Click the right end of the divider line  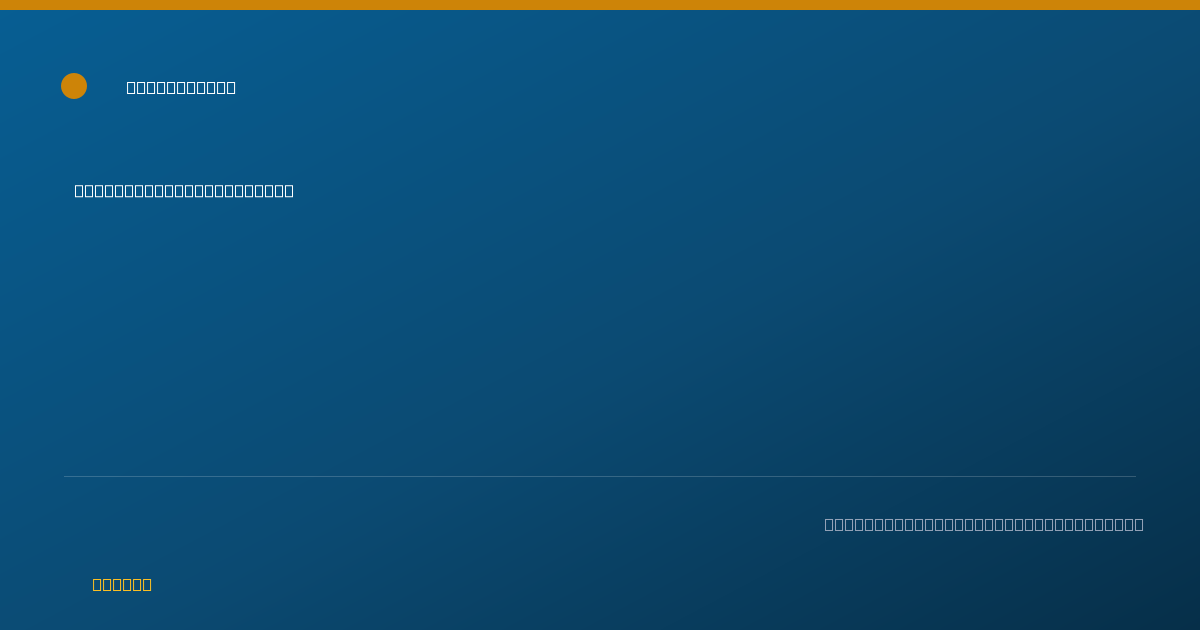tap(1134, 476)
